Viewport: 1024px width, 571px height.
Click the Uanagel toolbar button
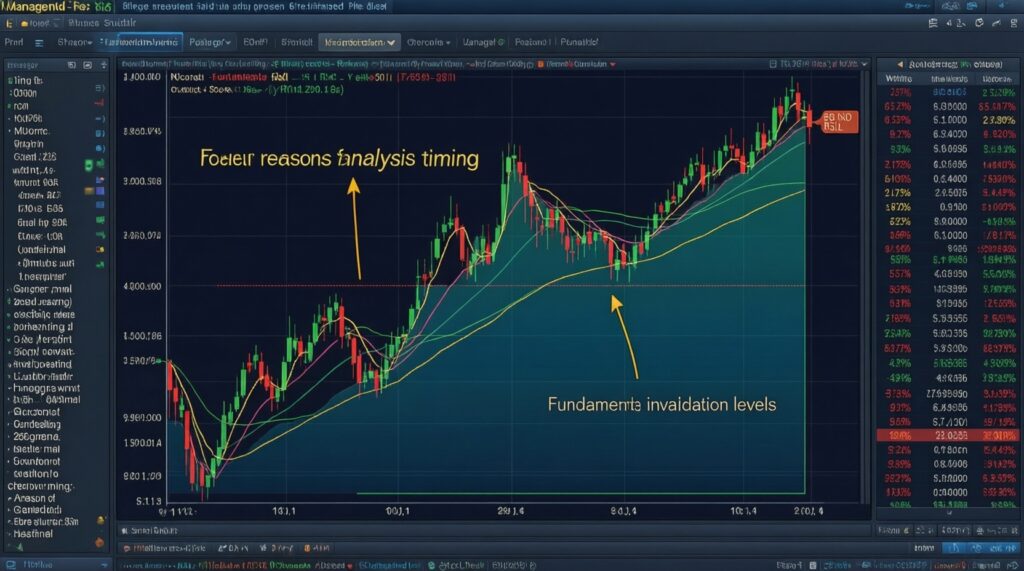coord(483,42)
